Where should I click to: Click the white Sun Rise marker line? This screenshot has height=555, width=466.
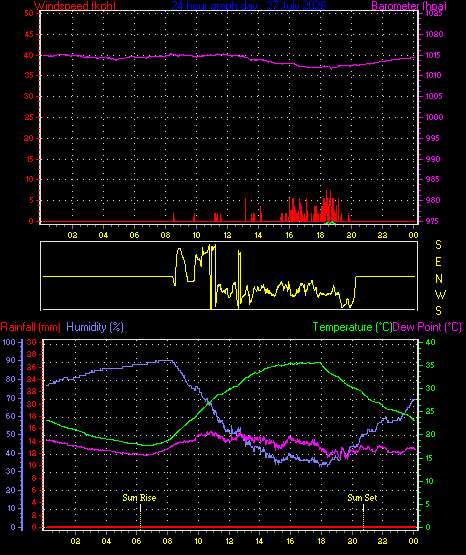pos(140,508)
